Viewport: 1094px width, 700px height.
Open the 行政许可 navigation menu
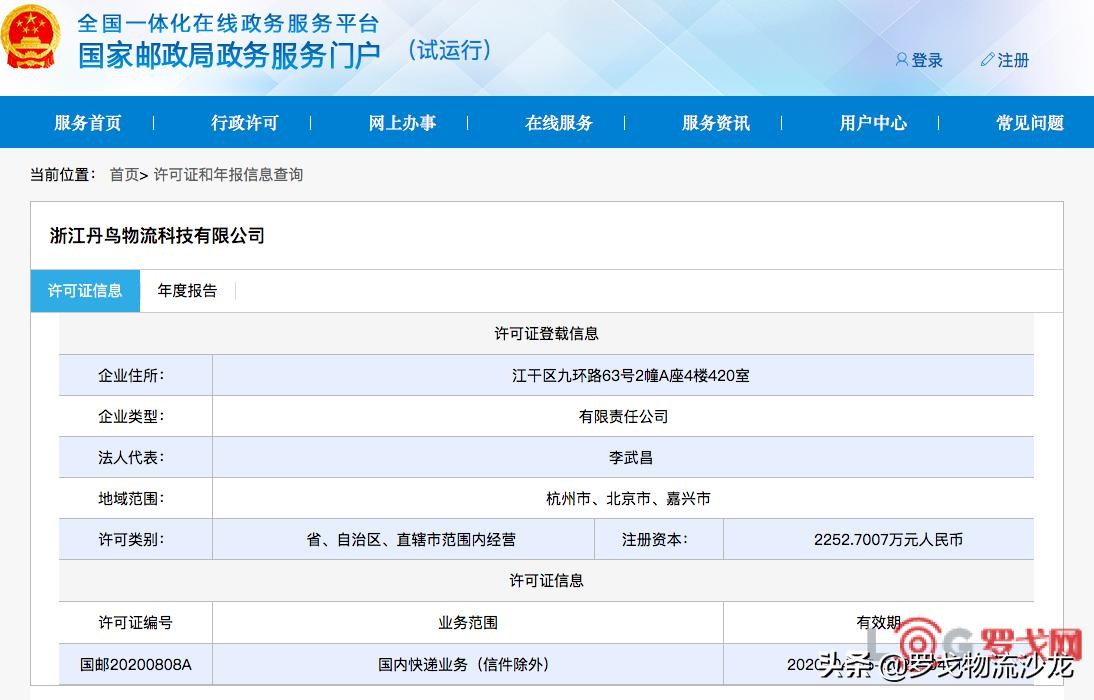(245, 123)
